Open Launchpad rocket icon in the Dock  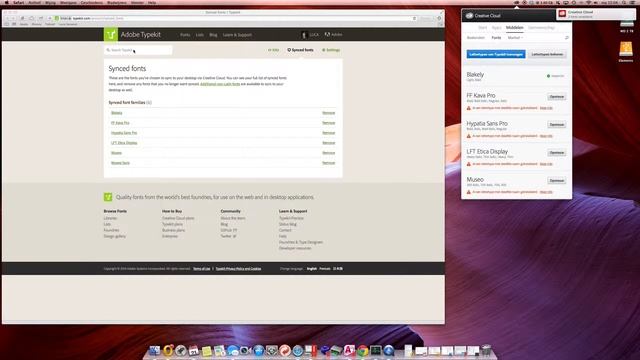click(x=181, y=350)
